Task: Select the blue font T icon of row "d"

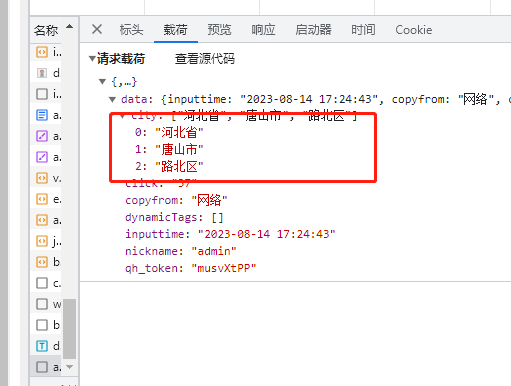Action: coord(42,346)
